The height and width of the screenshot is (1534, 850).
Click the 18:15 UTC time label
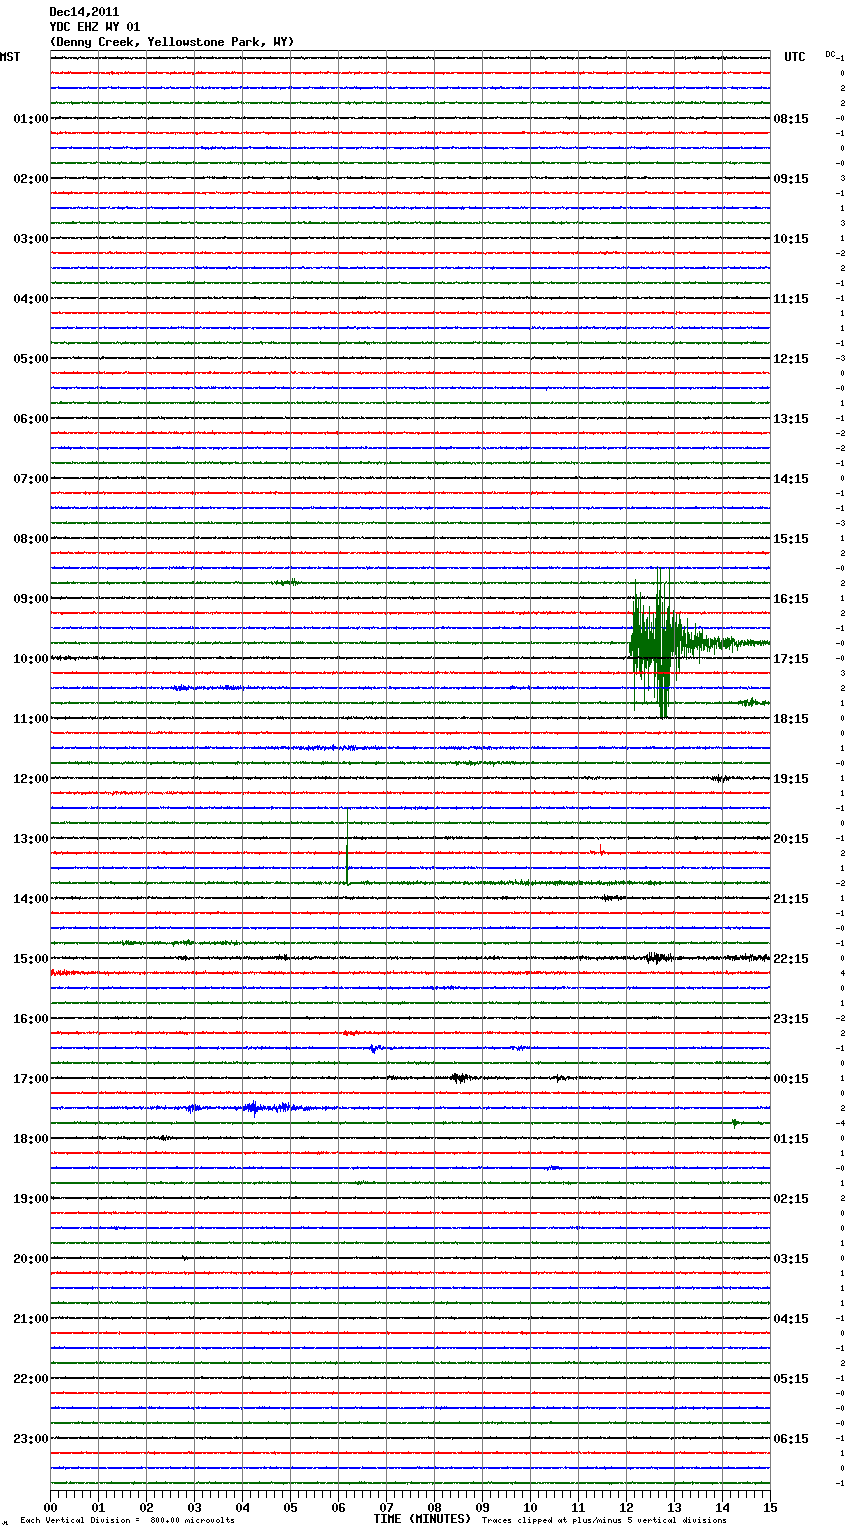[x=791, y=719]
